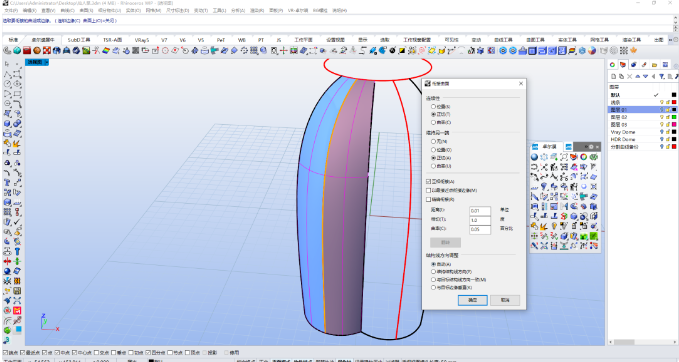Click the color wheel icon in floating toolbar
Viewport: 679px width, 362px height.
tap(584, 157)
